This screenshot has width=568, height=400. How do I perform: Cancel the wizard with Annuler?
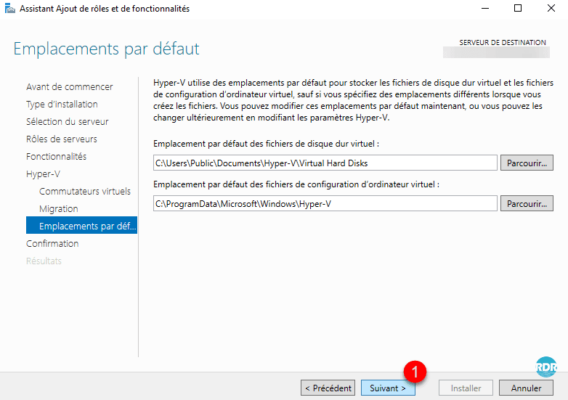[526, 388]
